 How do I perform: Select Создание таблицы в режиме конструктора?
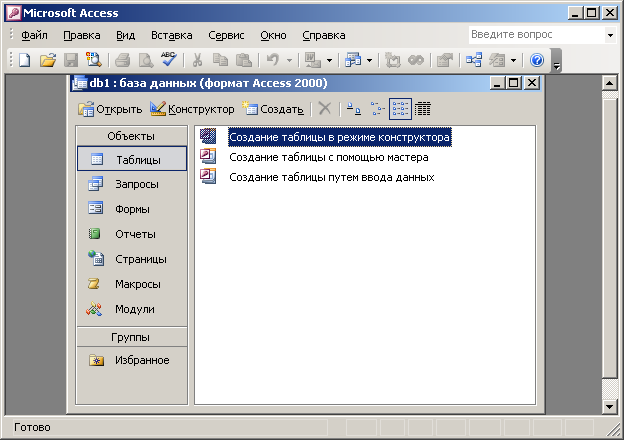coord(339,137)
